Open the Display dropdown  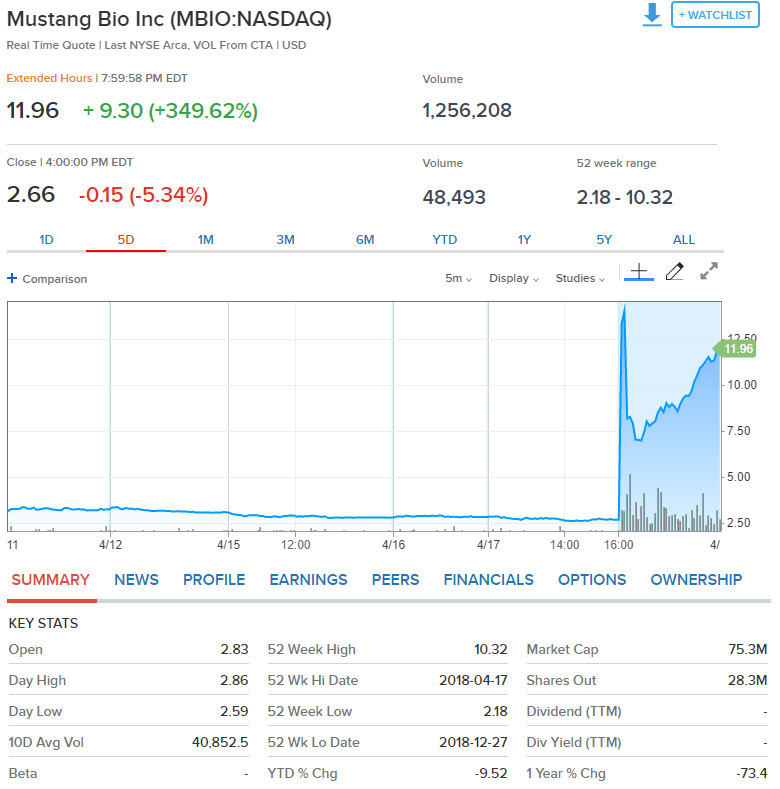(x=514, y=278)
